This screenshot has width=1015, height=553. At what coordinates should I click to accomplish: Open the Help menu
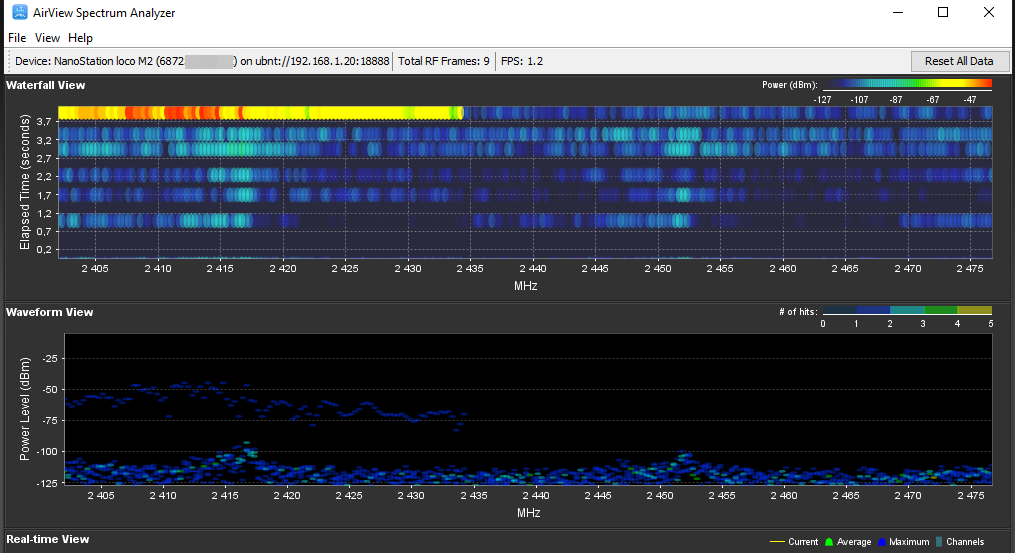click(x=80, y=38)
